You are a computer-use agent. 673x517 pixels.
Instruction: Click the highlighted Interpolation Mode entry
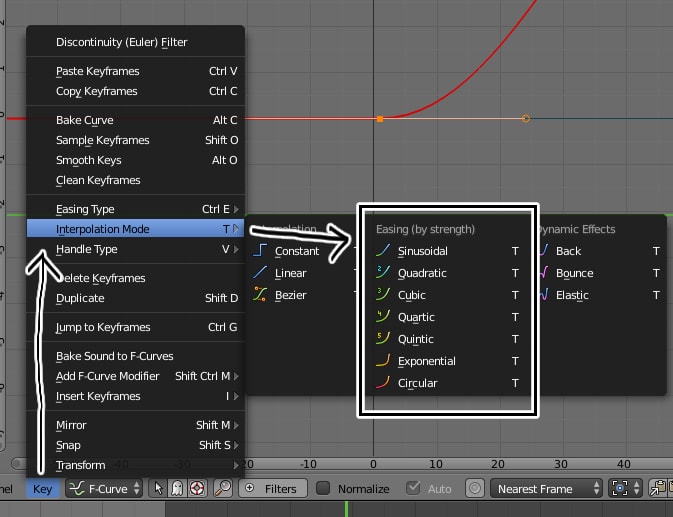click(x=135, y=229)
